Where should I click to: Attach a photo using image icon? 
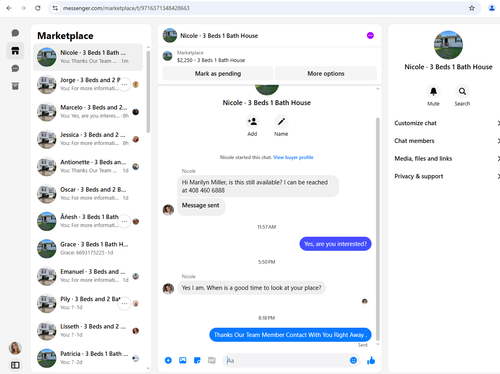(x=183, y=360)
